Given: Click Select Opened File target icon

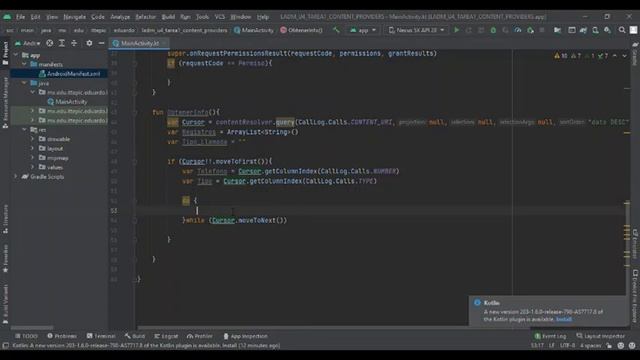Looking at the screenshot, I should 49,43.
